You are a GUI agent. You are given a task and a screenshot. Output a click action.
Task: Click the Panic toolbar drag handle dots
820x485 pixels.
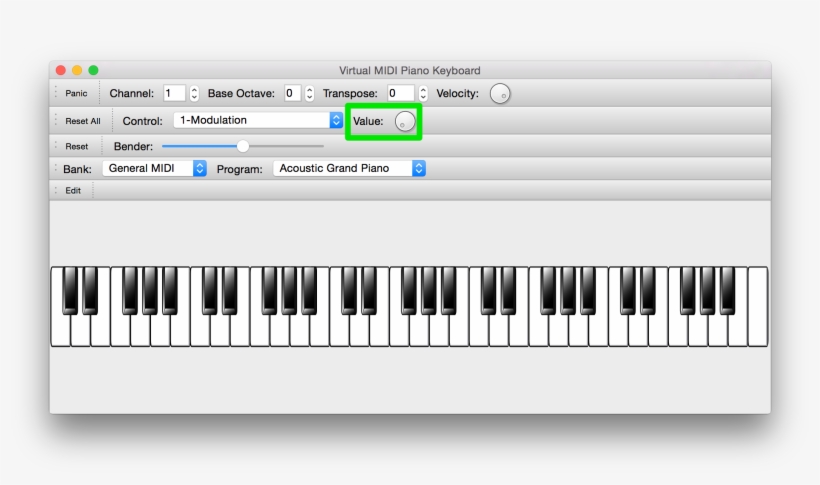[56, 93]
